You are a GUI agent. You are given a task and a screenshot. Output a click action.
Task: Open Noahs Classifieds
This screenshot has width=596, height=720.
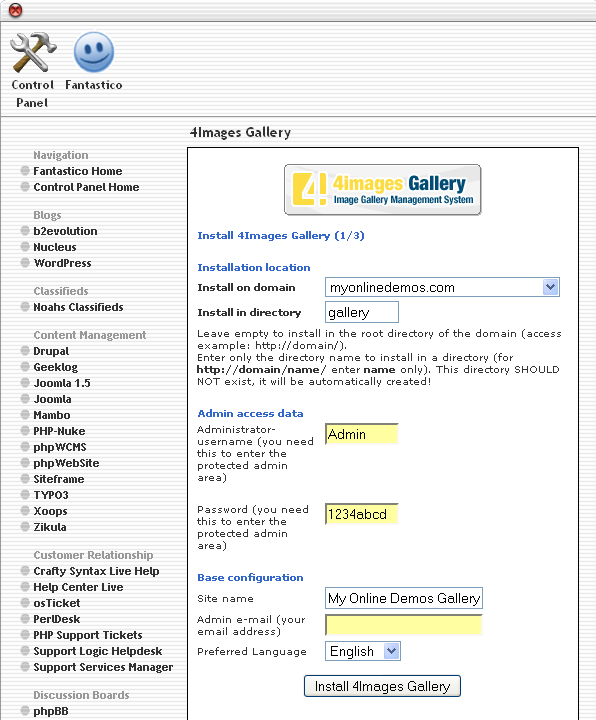[78, 307]
